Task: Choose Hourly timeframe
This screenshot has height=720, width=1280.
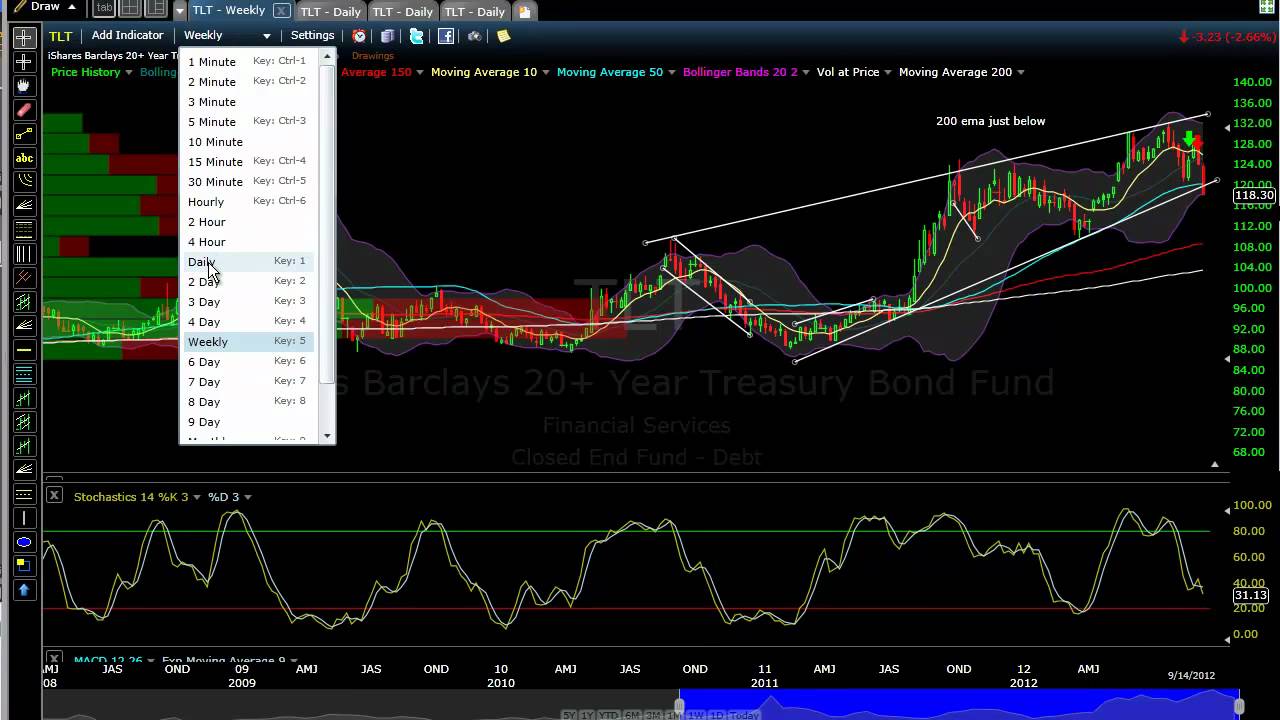Action: click(250, 201)
